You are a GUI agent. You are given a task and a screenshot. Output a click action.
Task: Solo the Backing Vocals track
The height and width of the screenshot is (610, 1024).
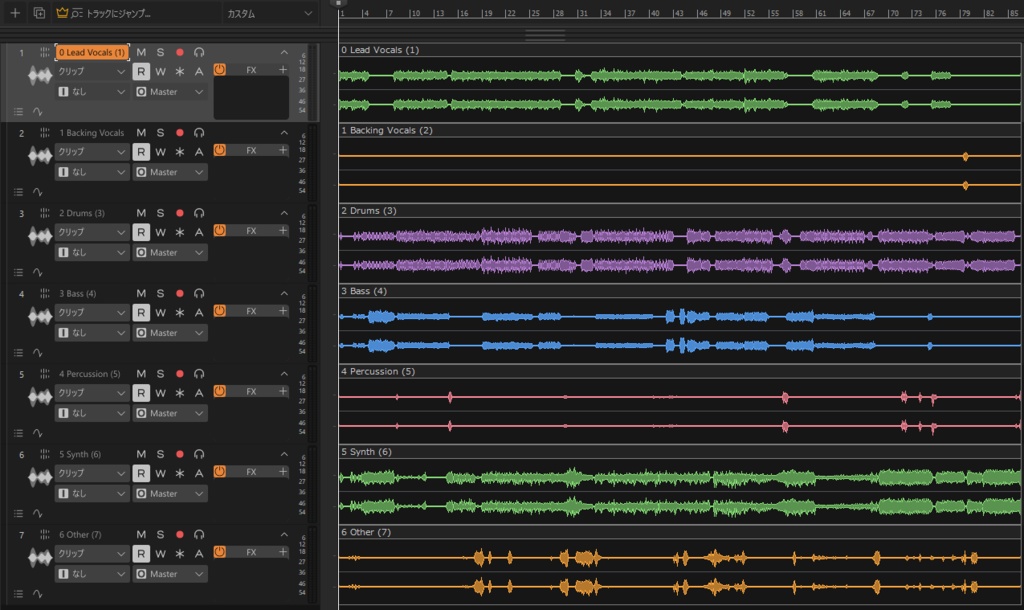(x=160, y=133)
